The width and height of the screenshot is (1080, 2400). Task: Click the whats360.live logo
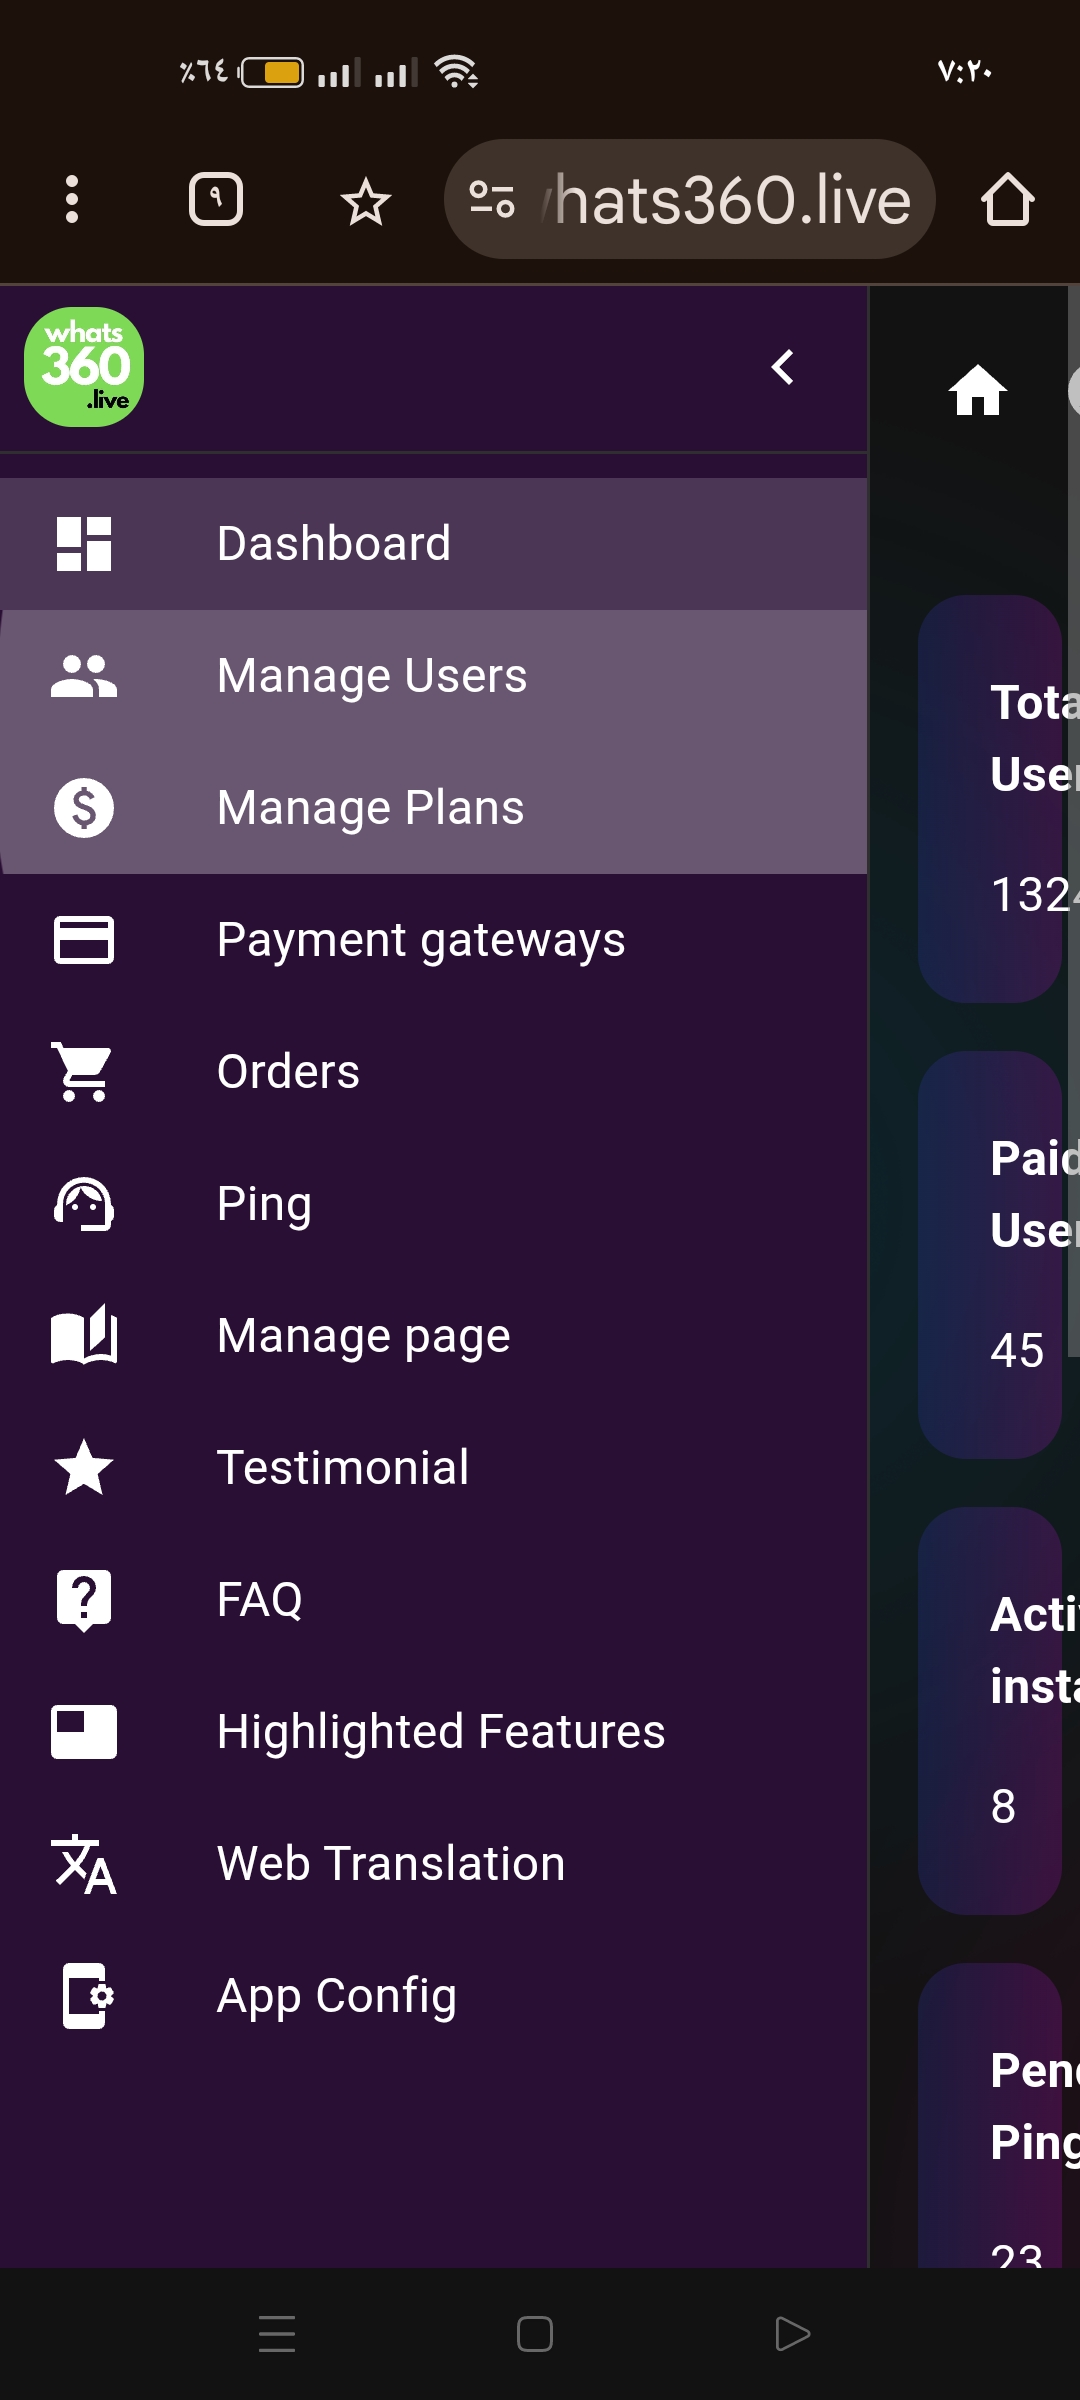click(84, 367)
